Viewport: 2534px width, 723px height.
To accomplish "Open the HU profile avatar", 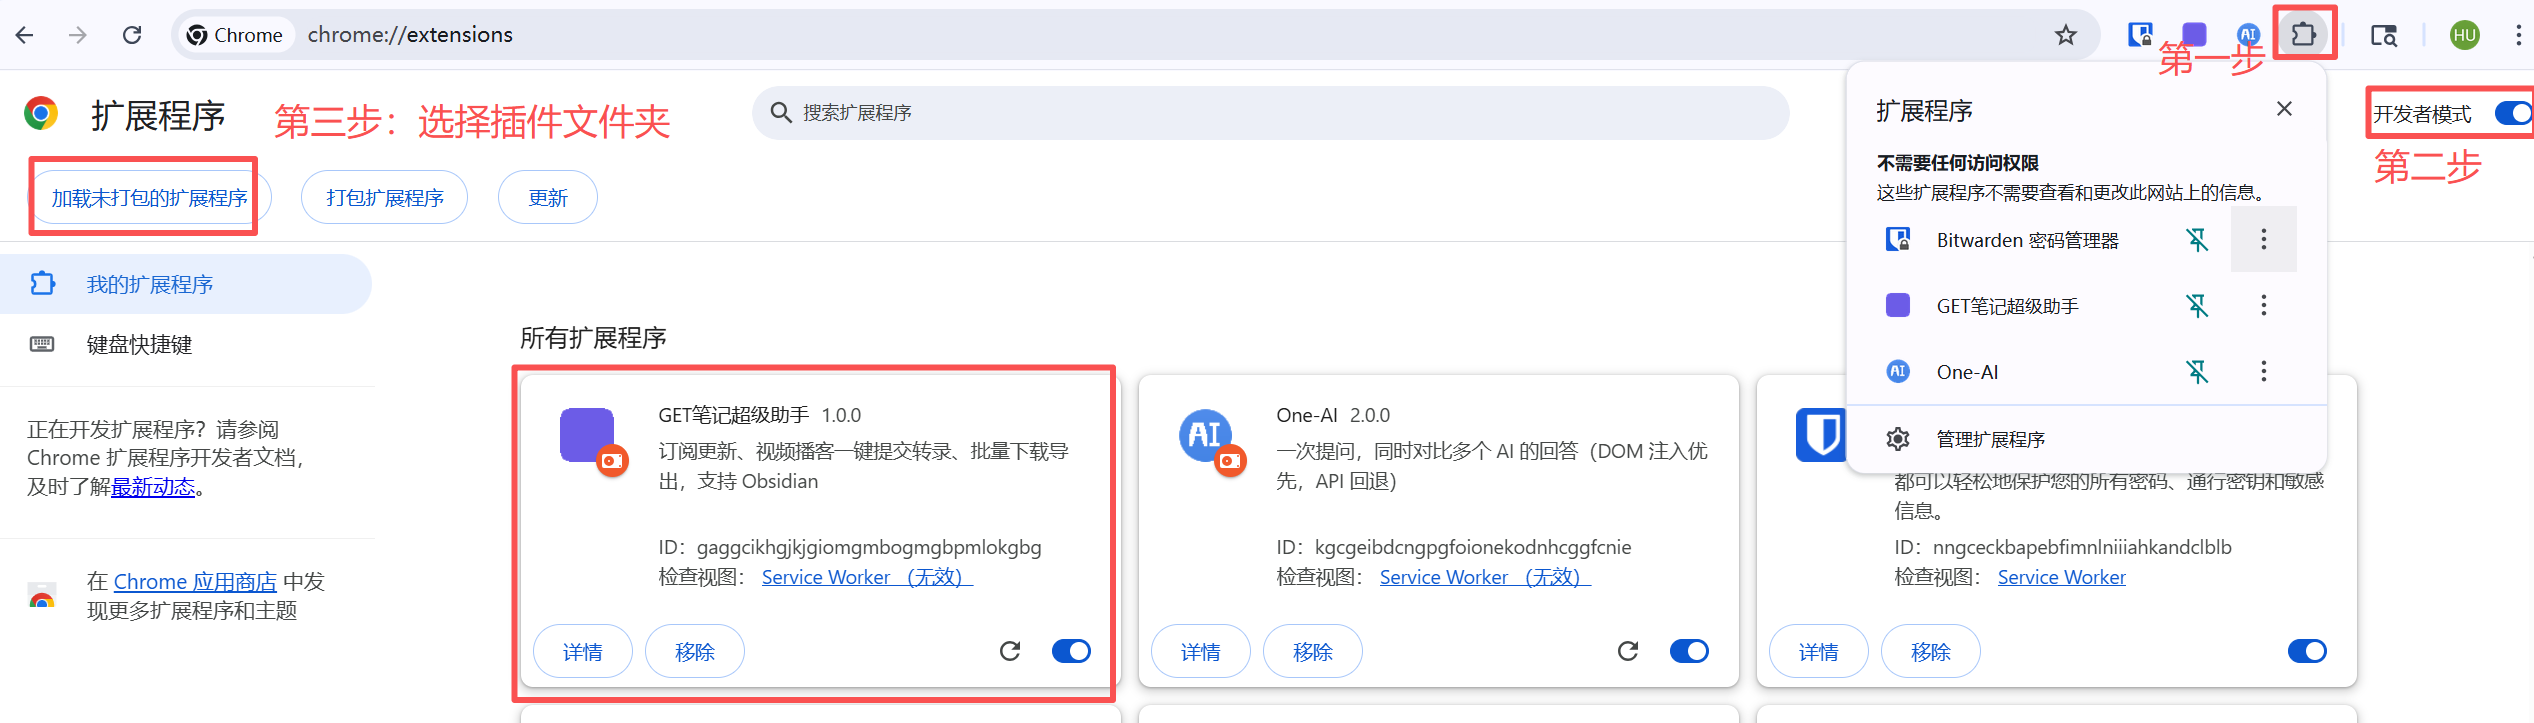I will (x=2464, y=35).
